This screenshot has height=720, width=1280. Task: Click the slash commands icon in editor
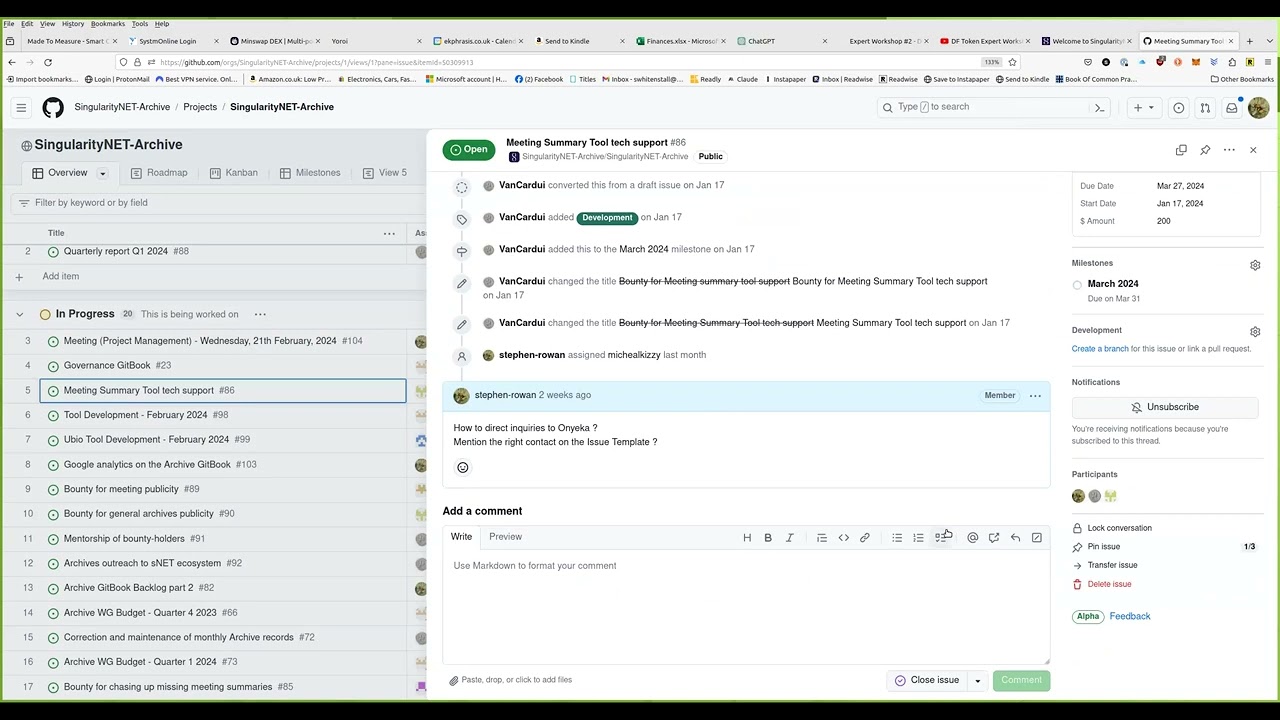pyautogui.click(x=1037, y=538)
